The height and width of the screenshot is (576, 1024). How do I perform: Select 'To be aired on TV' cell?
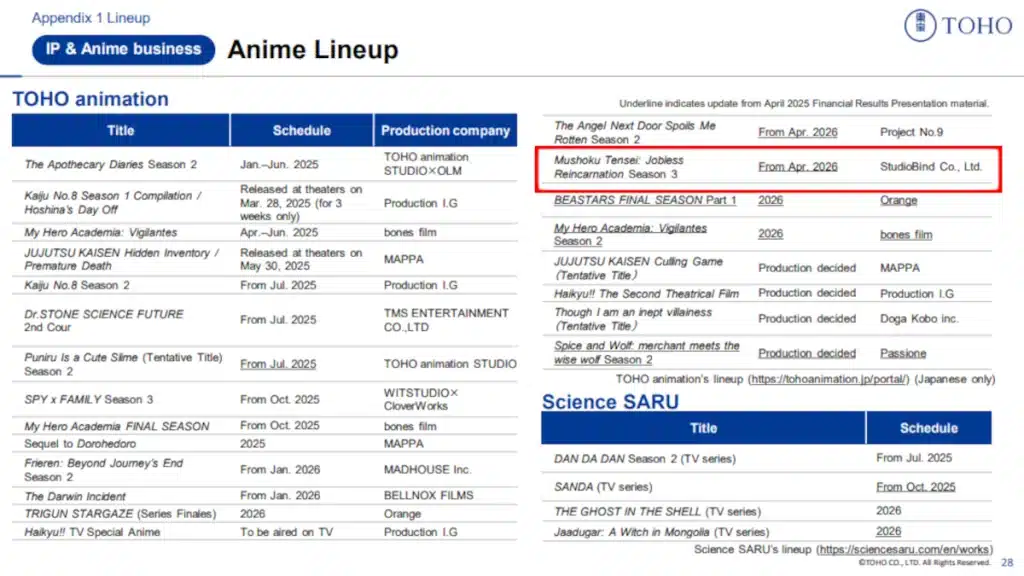click(286, 532)
